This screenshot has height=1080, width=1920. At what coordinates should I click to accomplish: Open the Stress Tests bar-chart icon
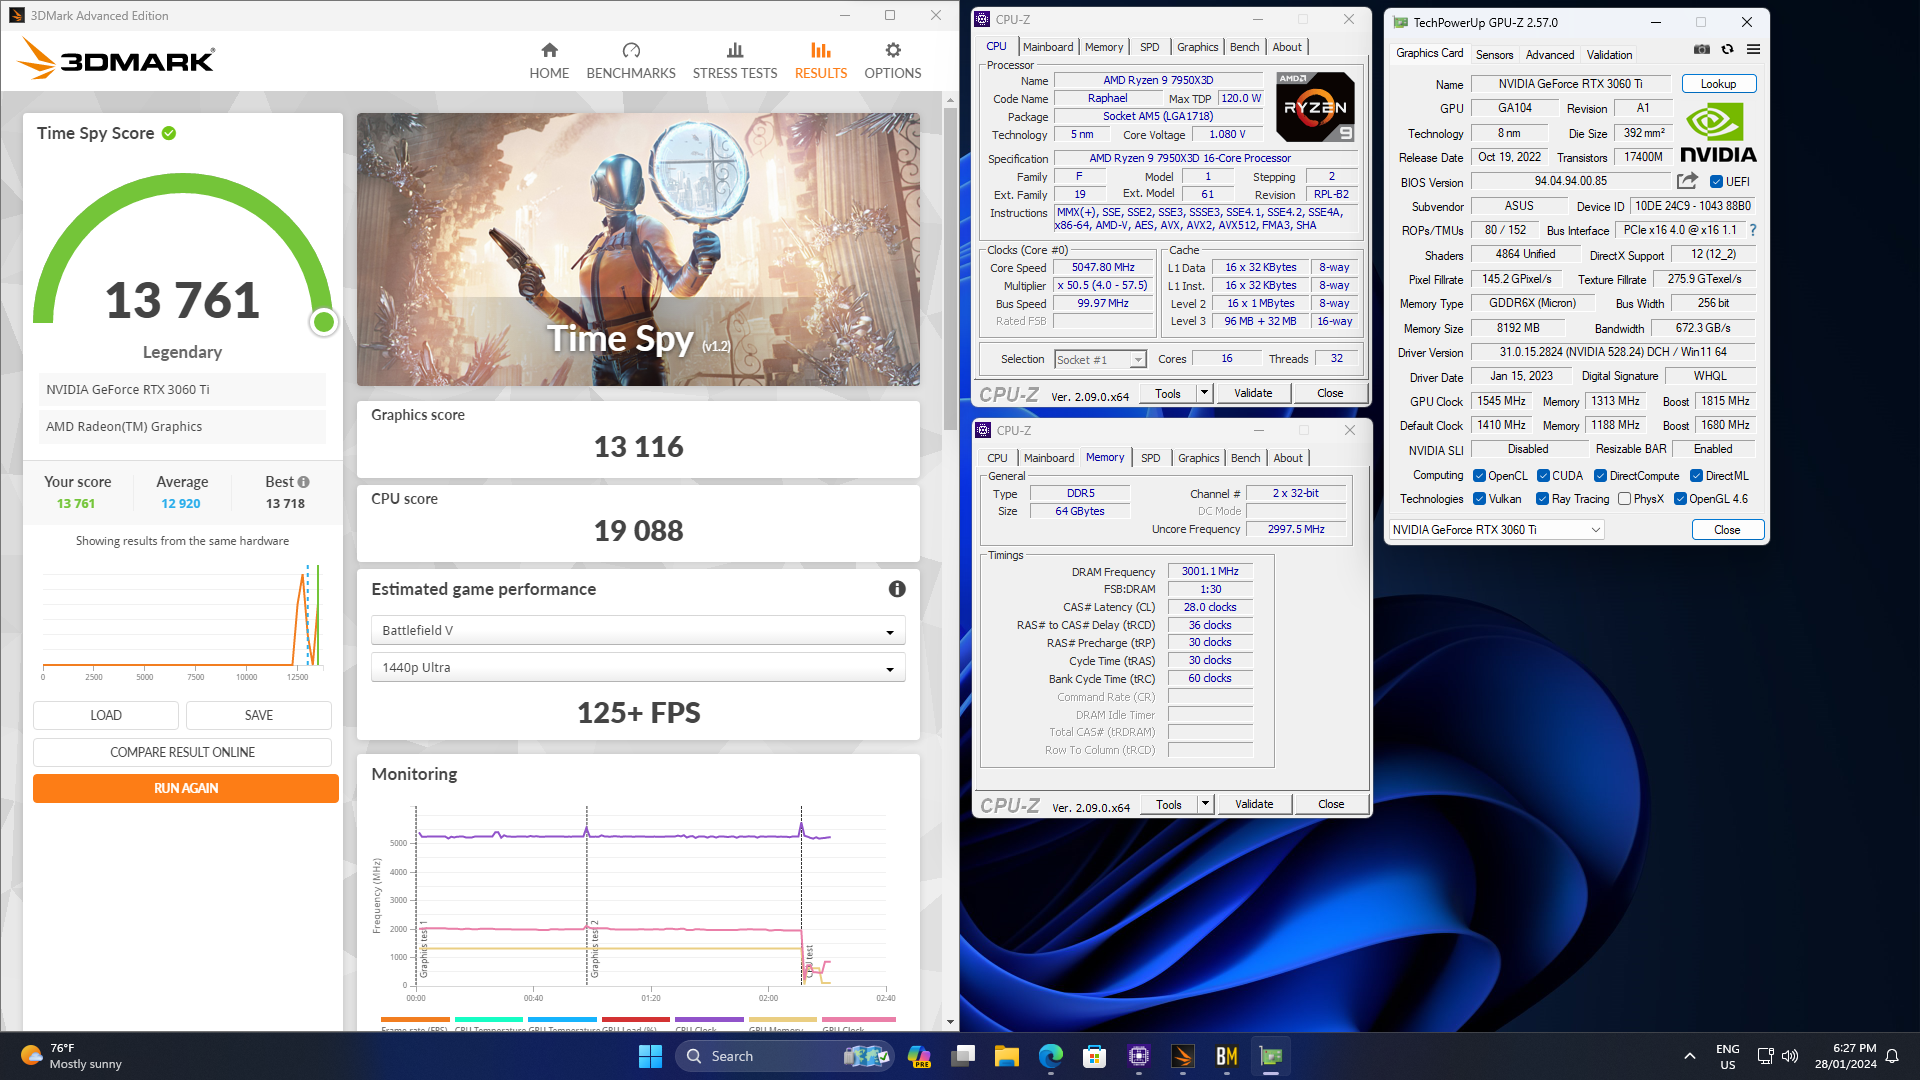(735, 50)
